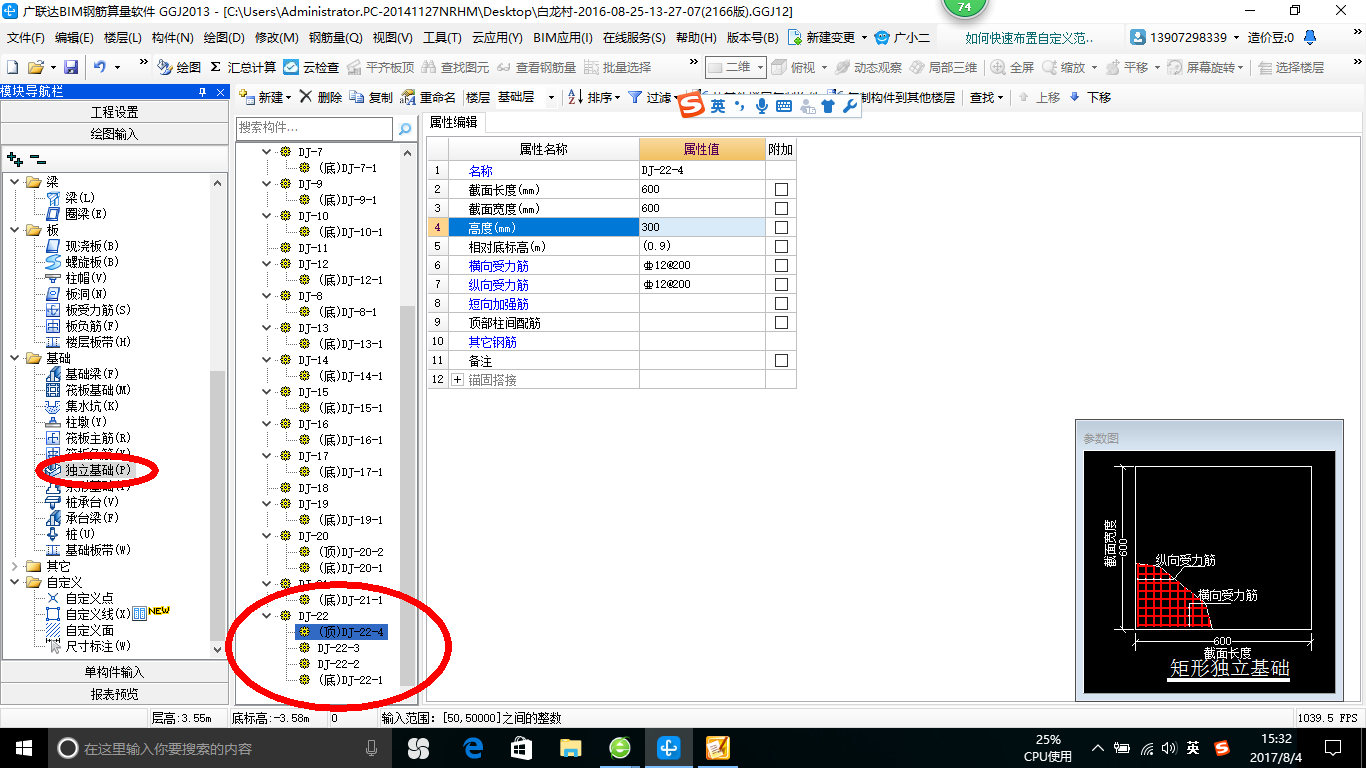Pin the 模块导航栏 panel
Viewport: 1366px width, 768px height.
(203, 92)
